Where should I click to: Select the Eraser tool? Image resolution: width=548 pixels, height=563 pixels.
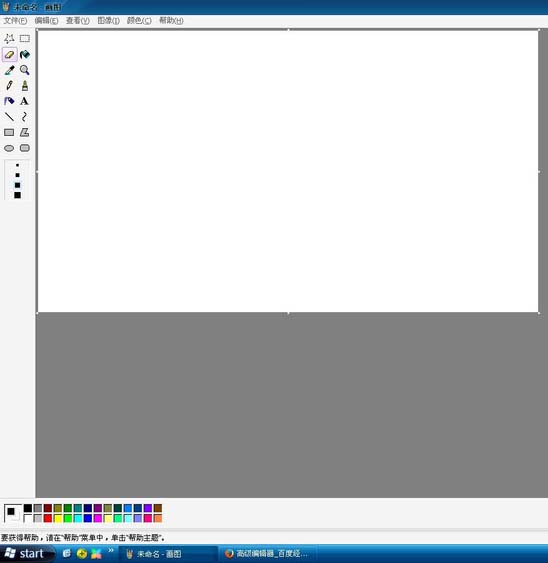click(9, 55)
